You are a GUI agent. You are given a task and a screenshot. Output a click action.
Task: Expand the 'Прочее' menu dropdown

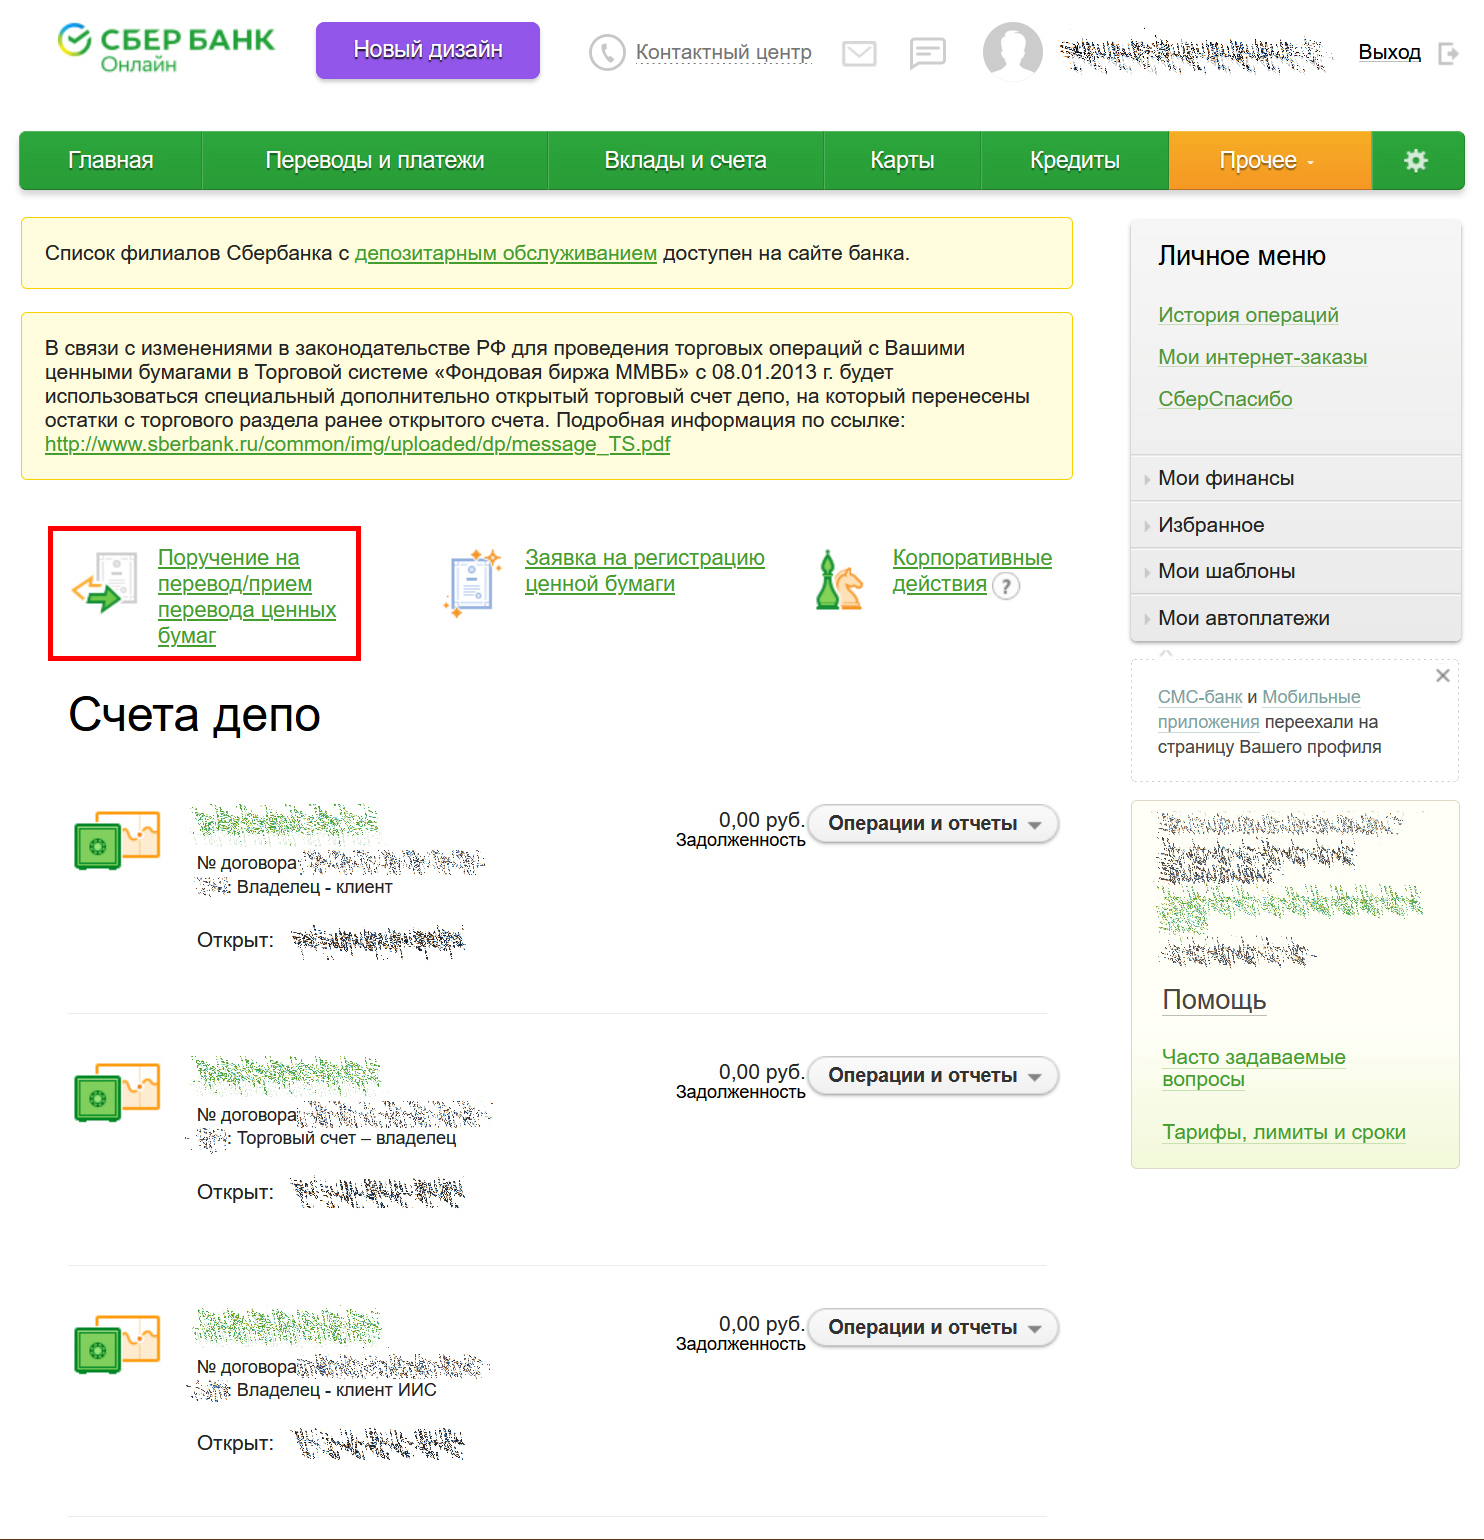click(x=1270, y=160)
